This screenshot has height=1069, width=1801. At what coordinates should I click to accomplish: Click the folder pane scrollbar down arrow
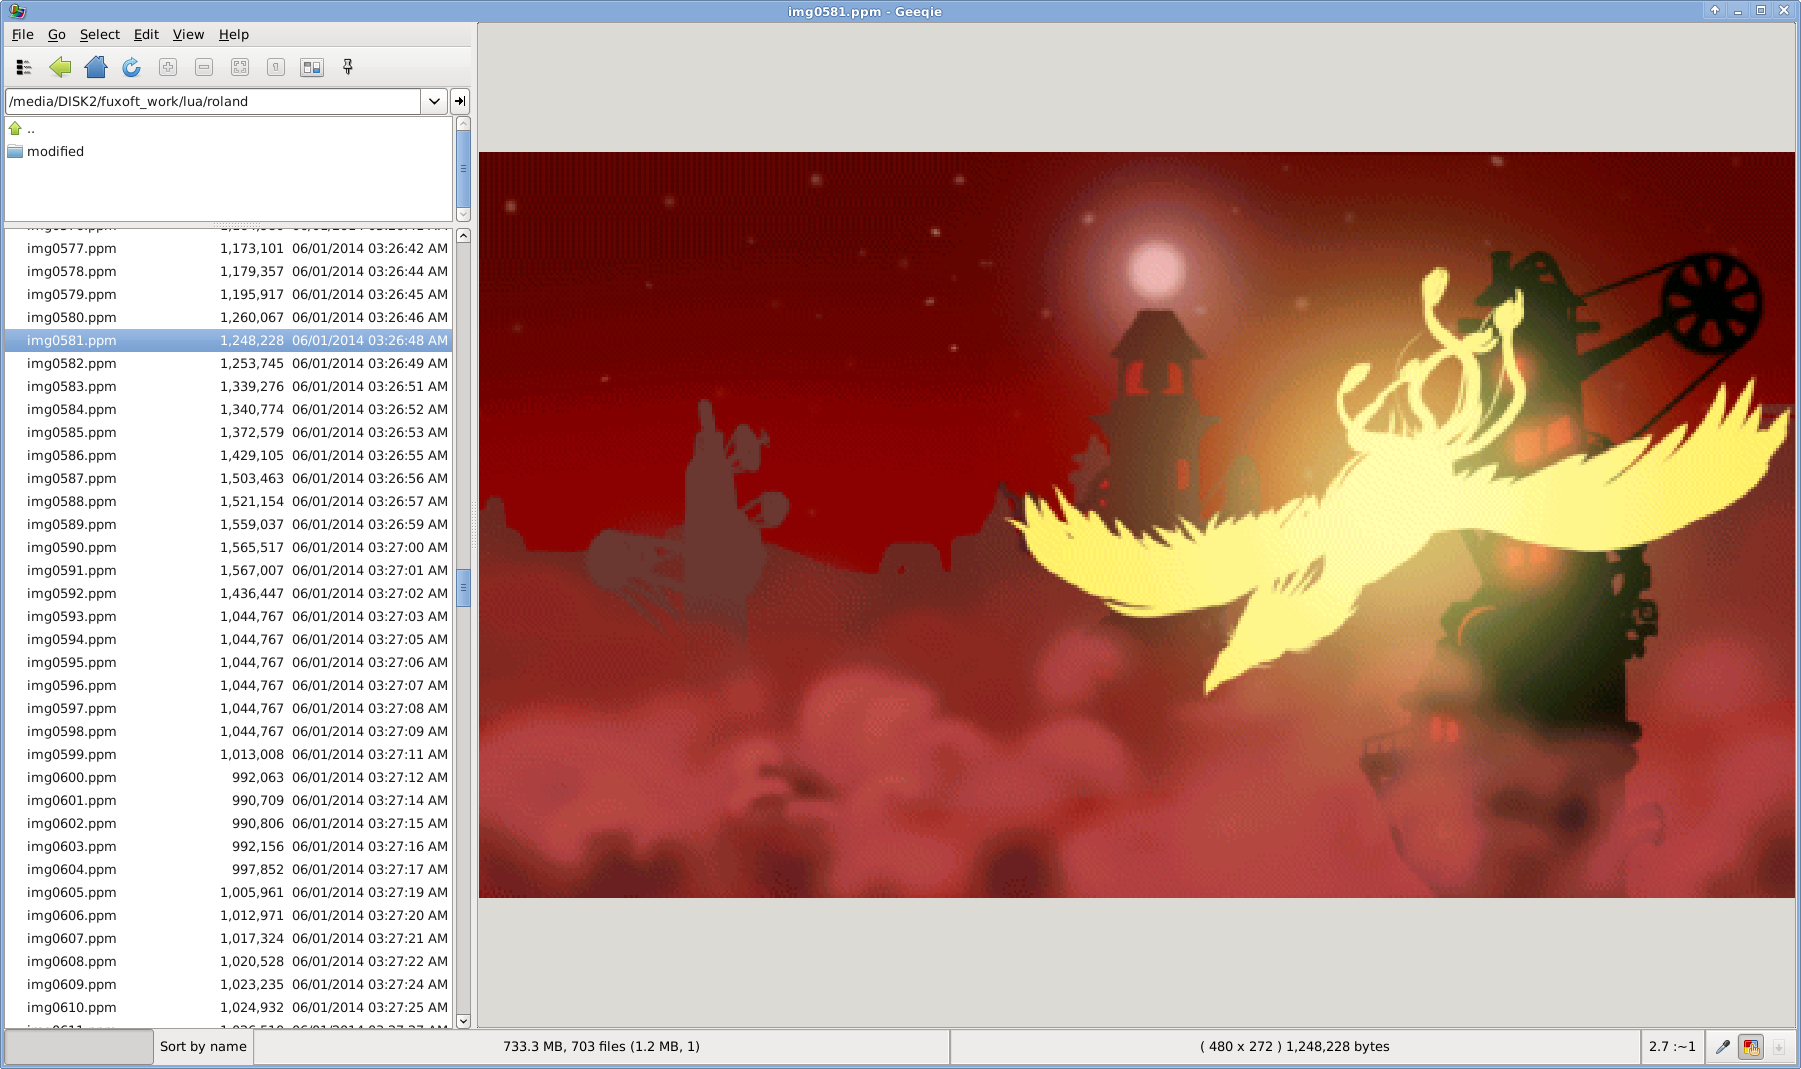click(463, 214)
